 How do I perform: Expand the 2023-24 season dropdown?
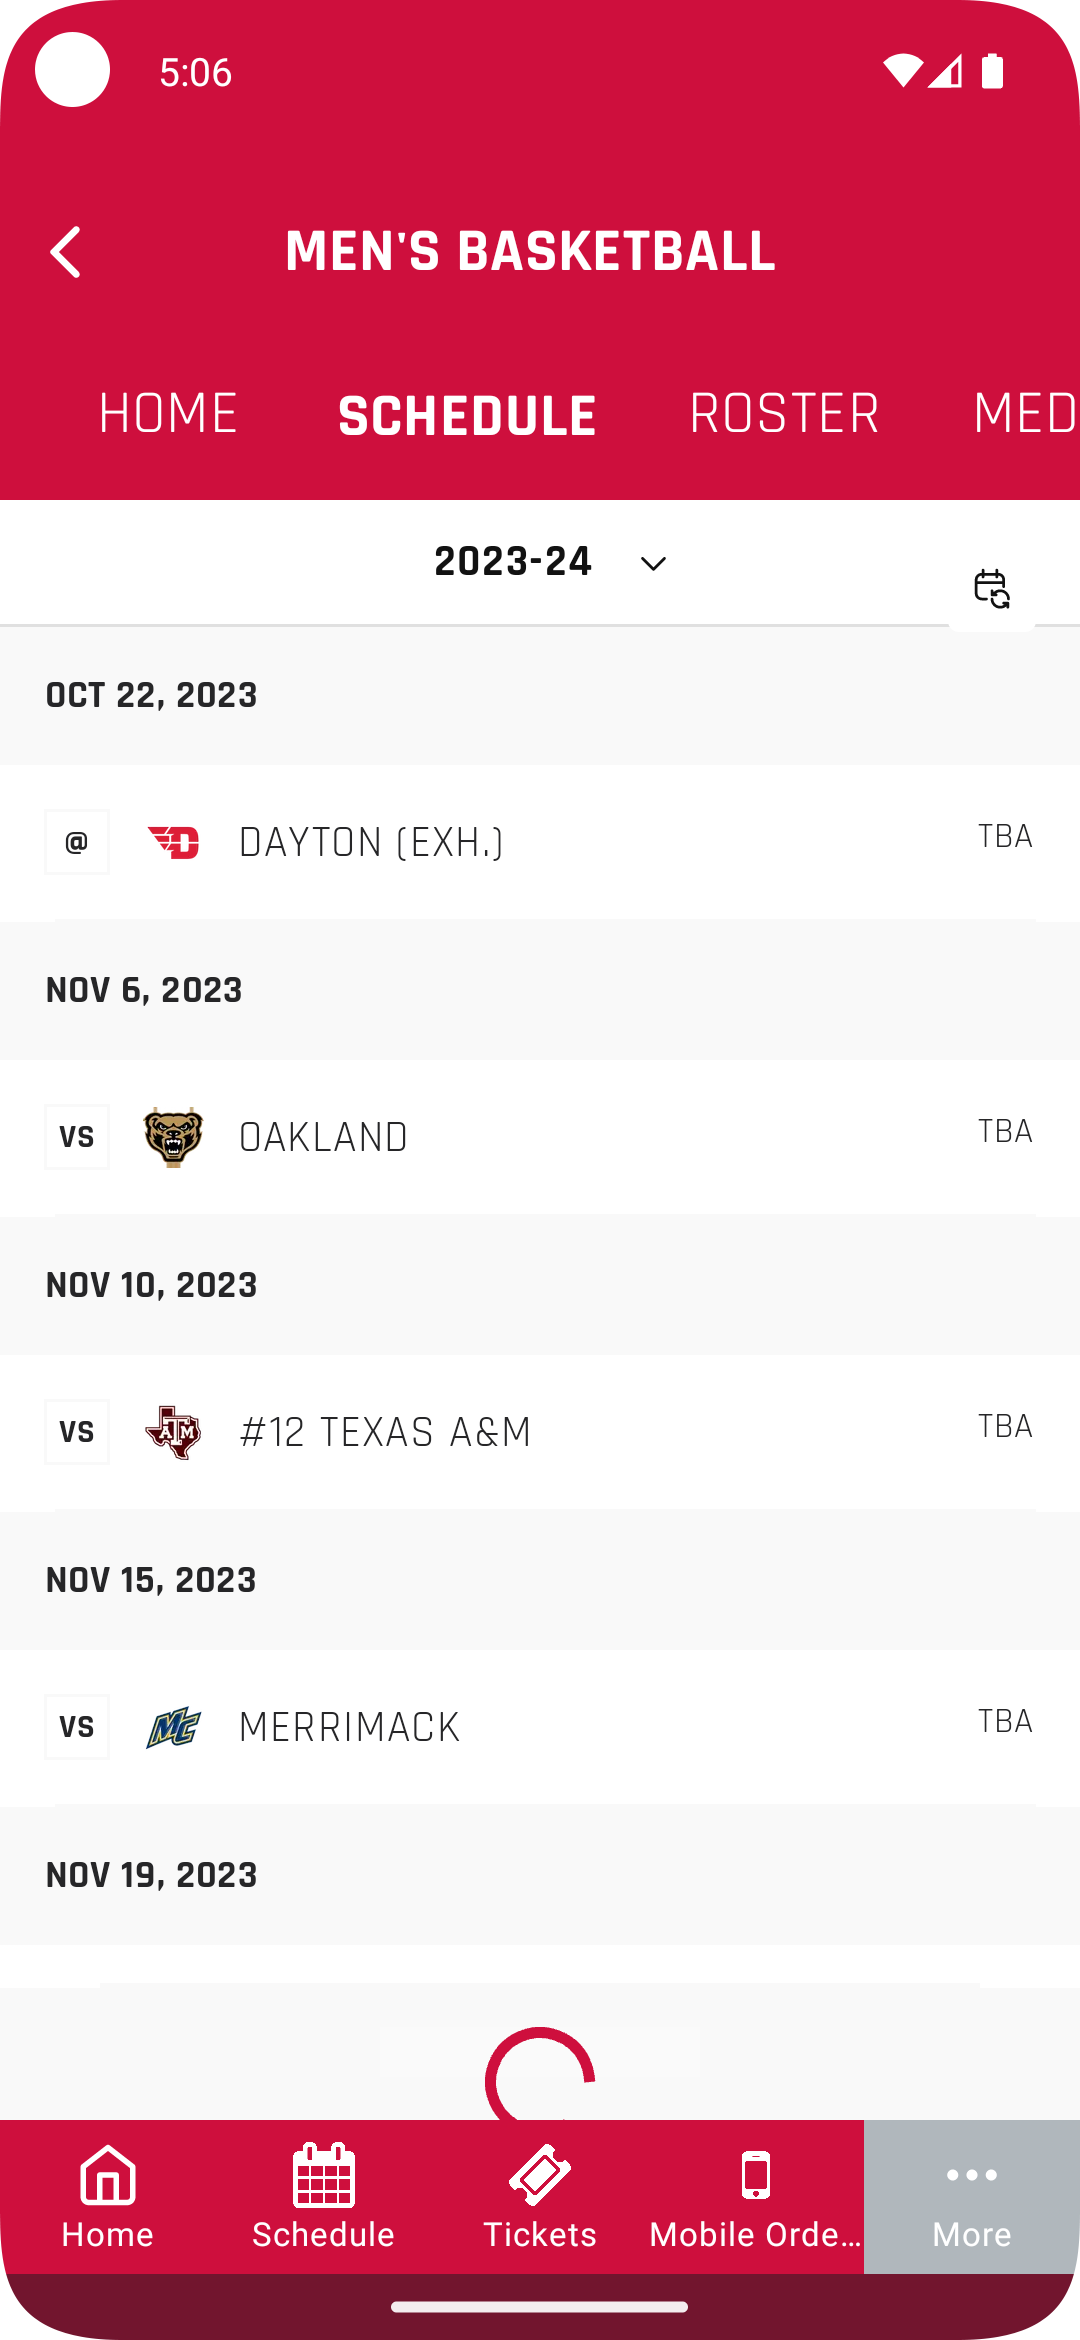click(x=513, y=562)
